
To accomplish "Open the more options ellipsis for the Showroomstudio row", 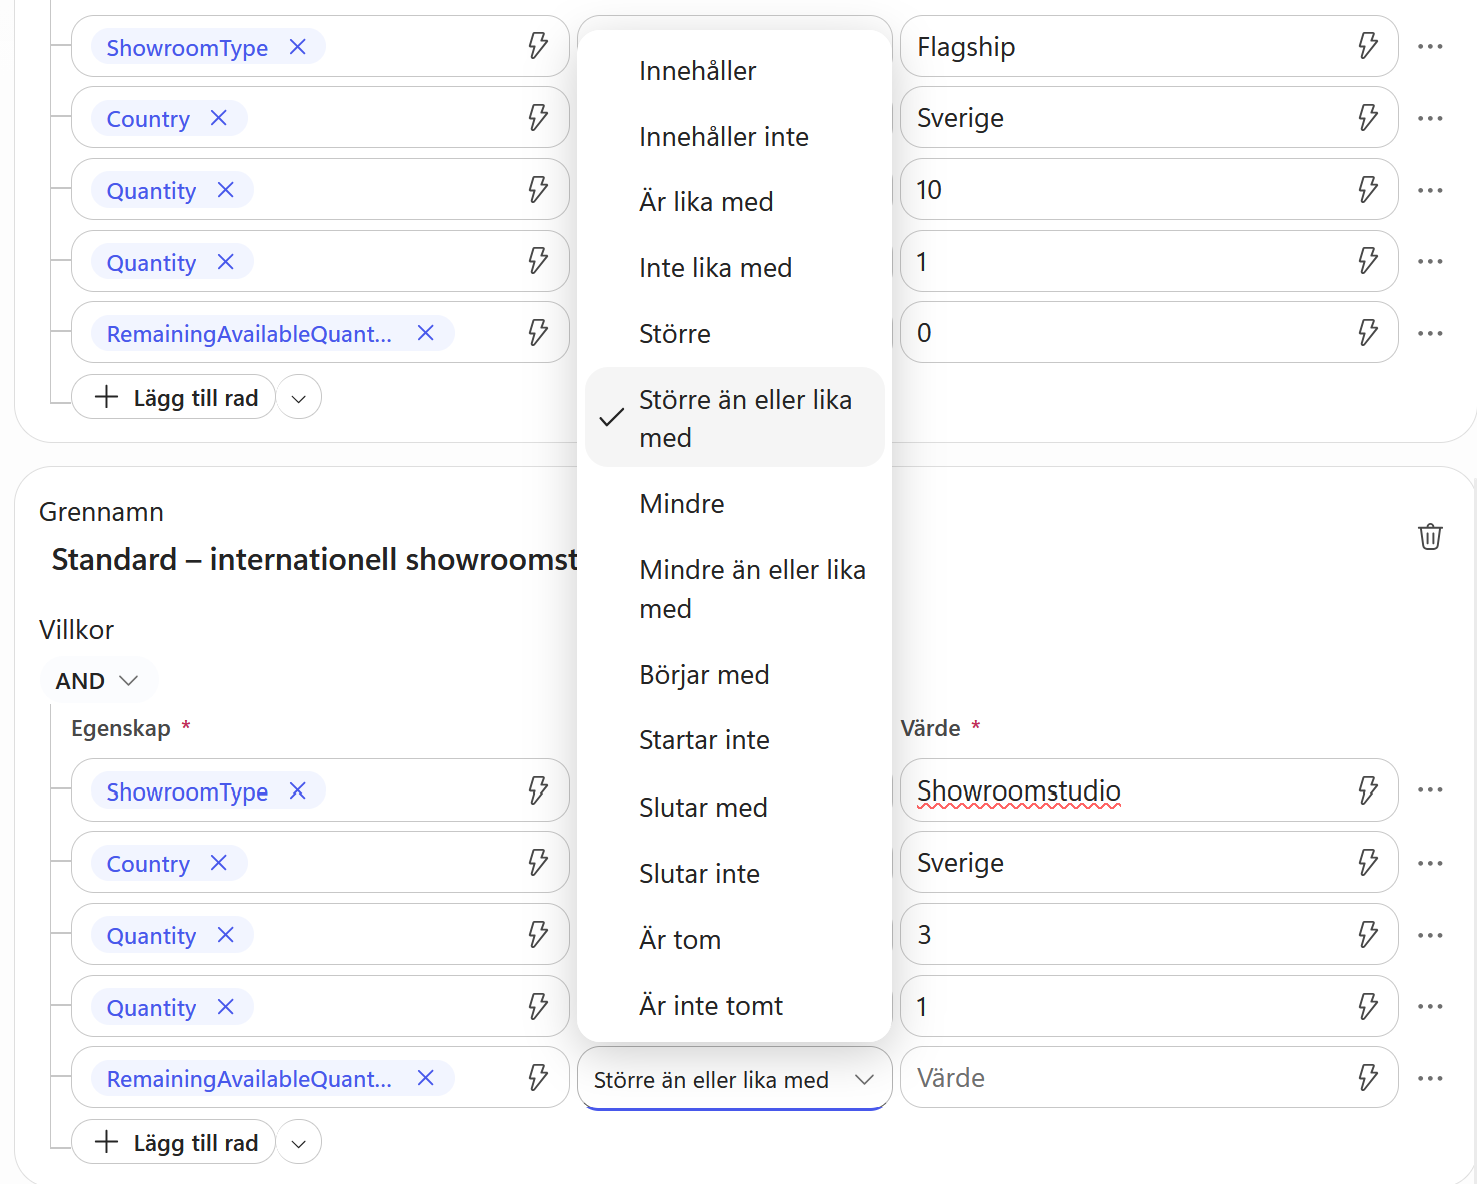I will [1430, 790].
